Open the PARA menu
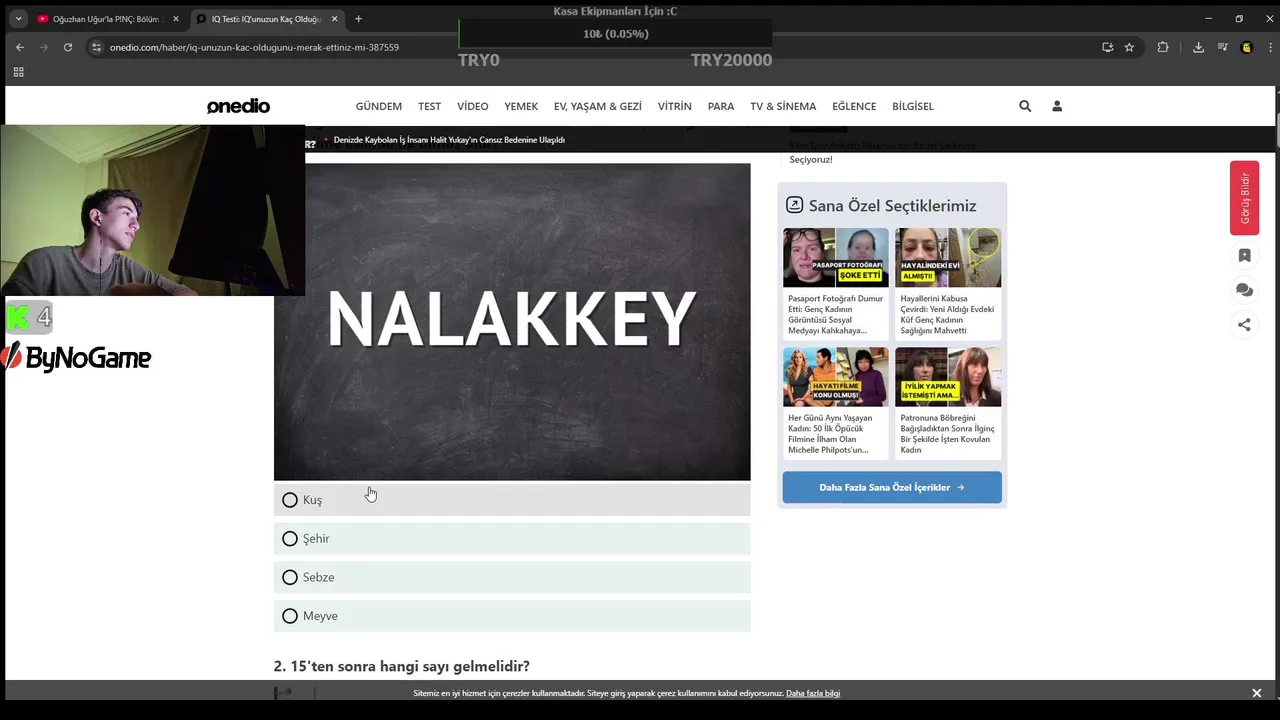This screenshot has width=1280, height=720. click(x=721, y=106)
